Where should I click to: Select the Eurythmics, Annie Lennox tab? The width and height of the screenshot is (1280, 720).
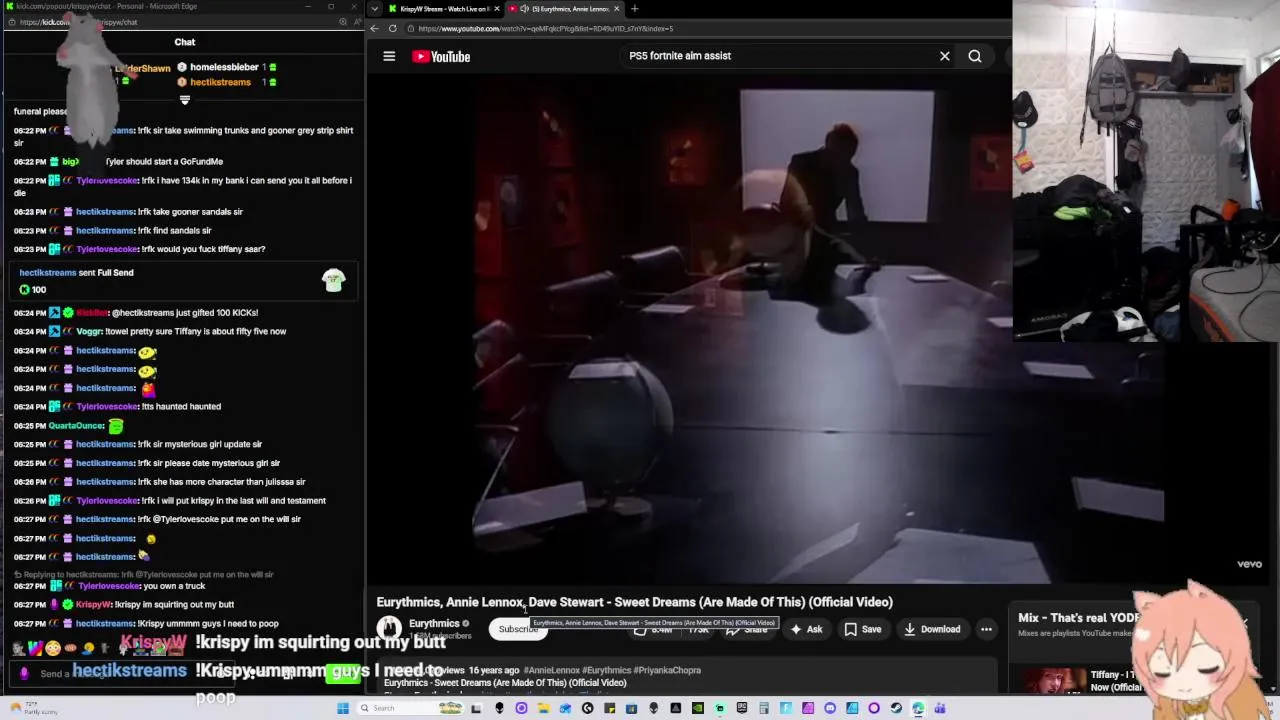(563, 9)
